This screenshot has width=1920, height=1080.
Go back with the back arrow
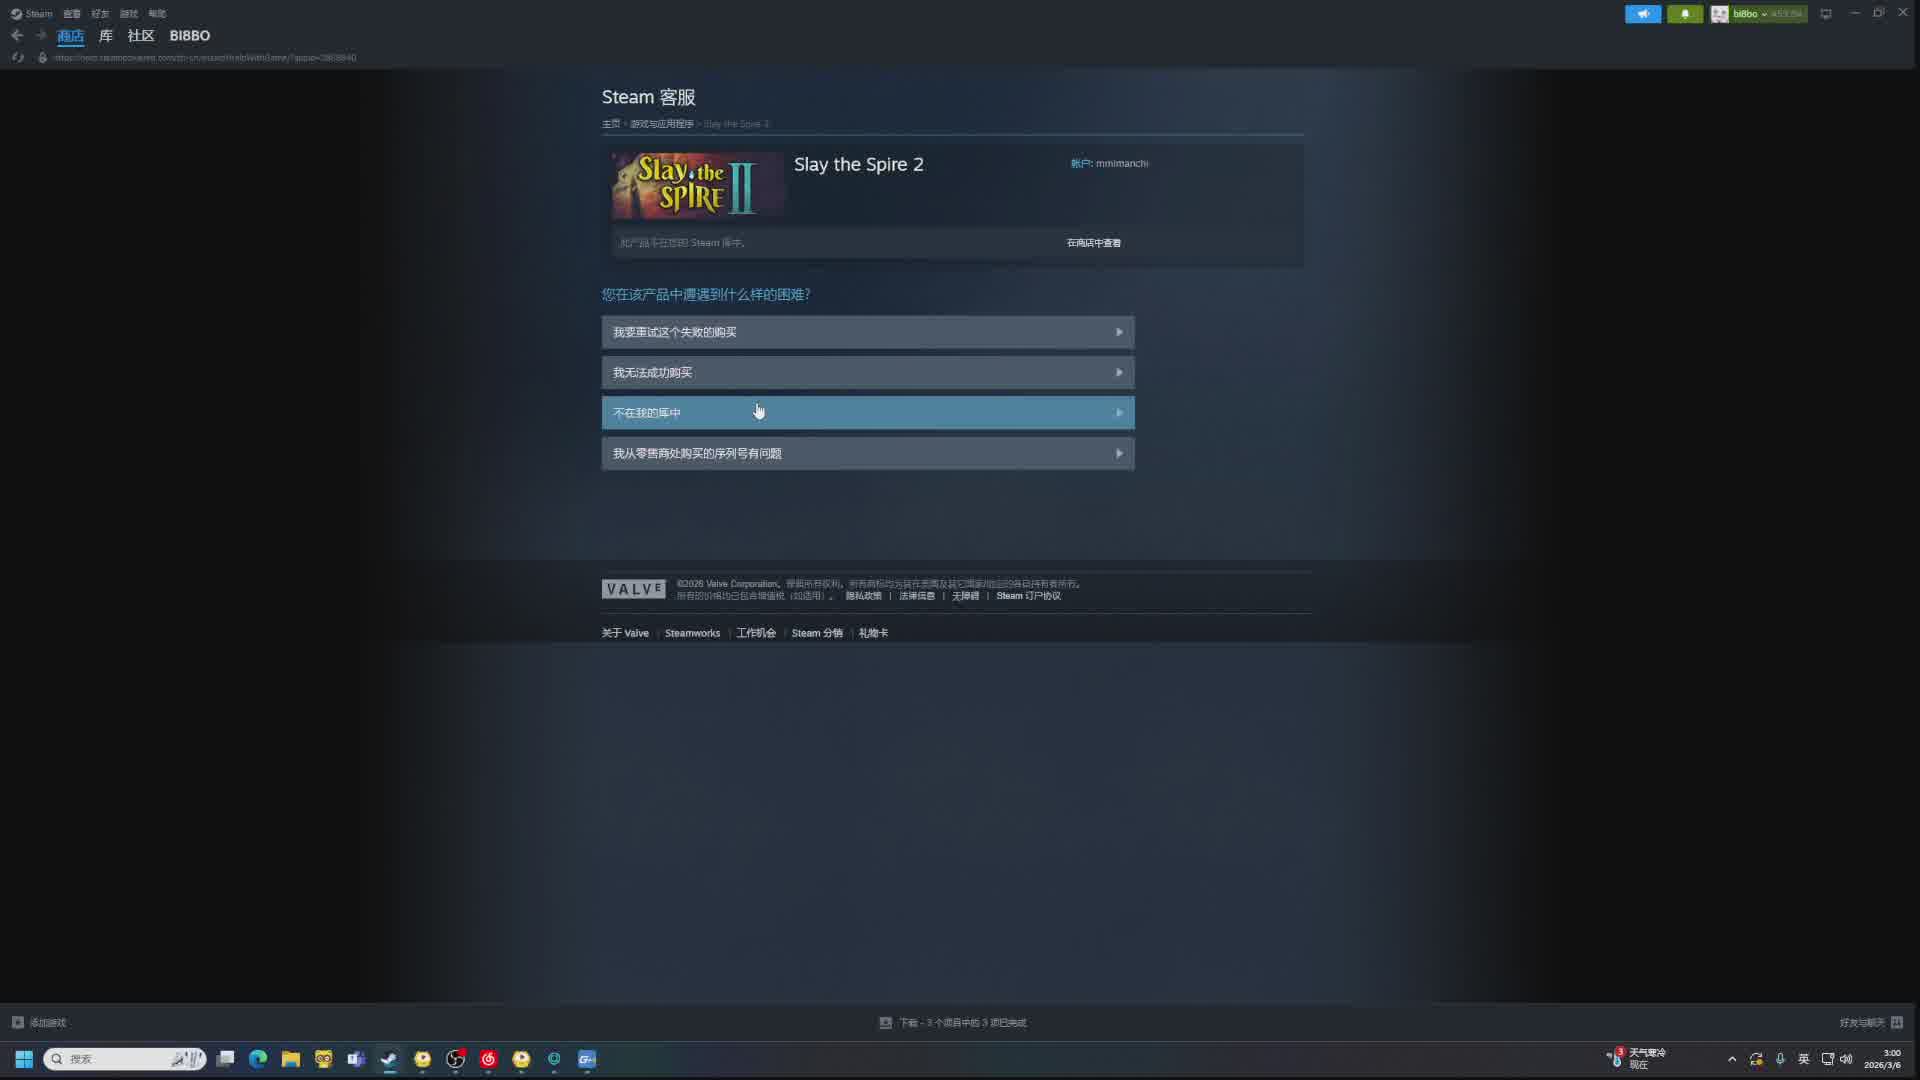tap(17, 35)
